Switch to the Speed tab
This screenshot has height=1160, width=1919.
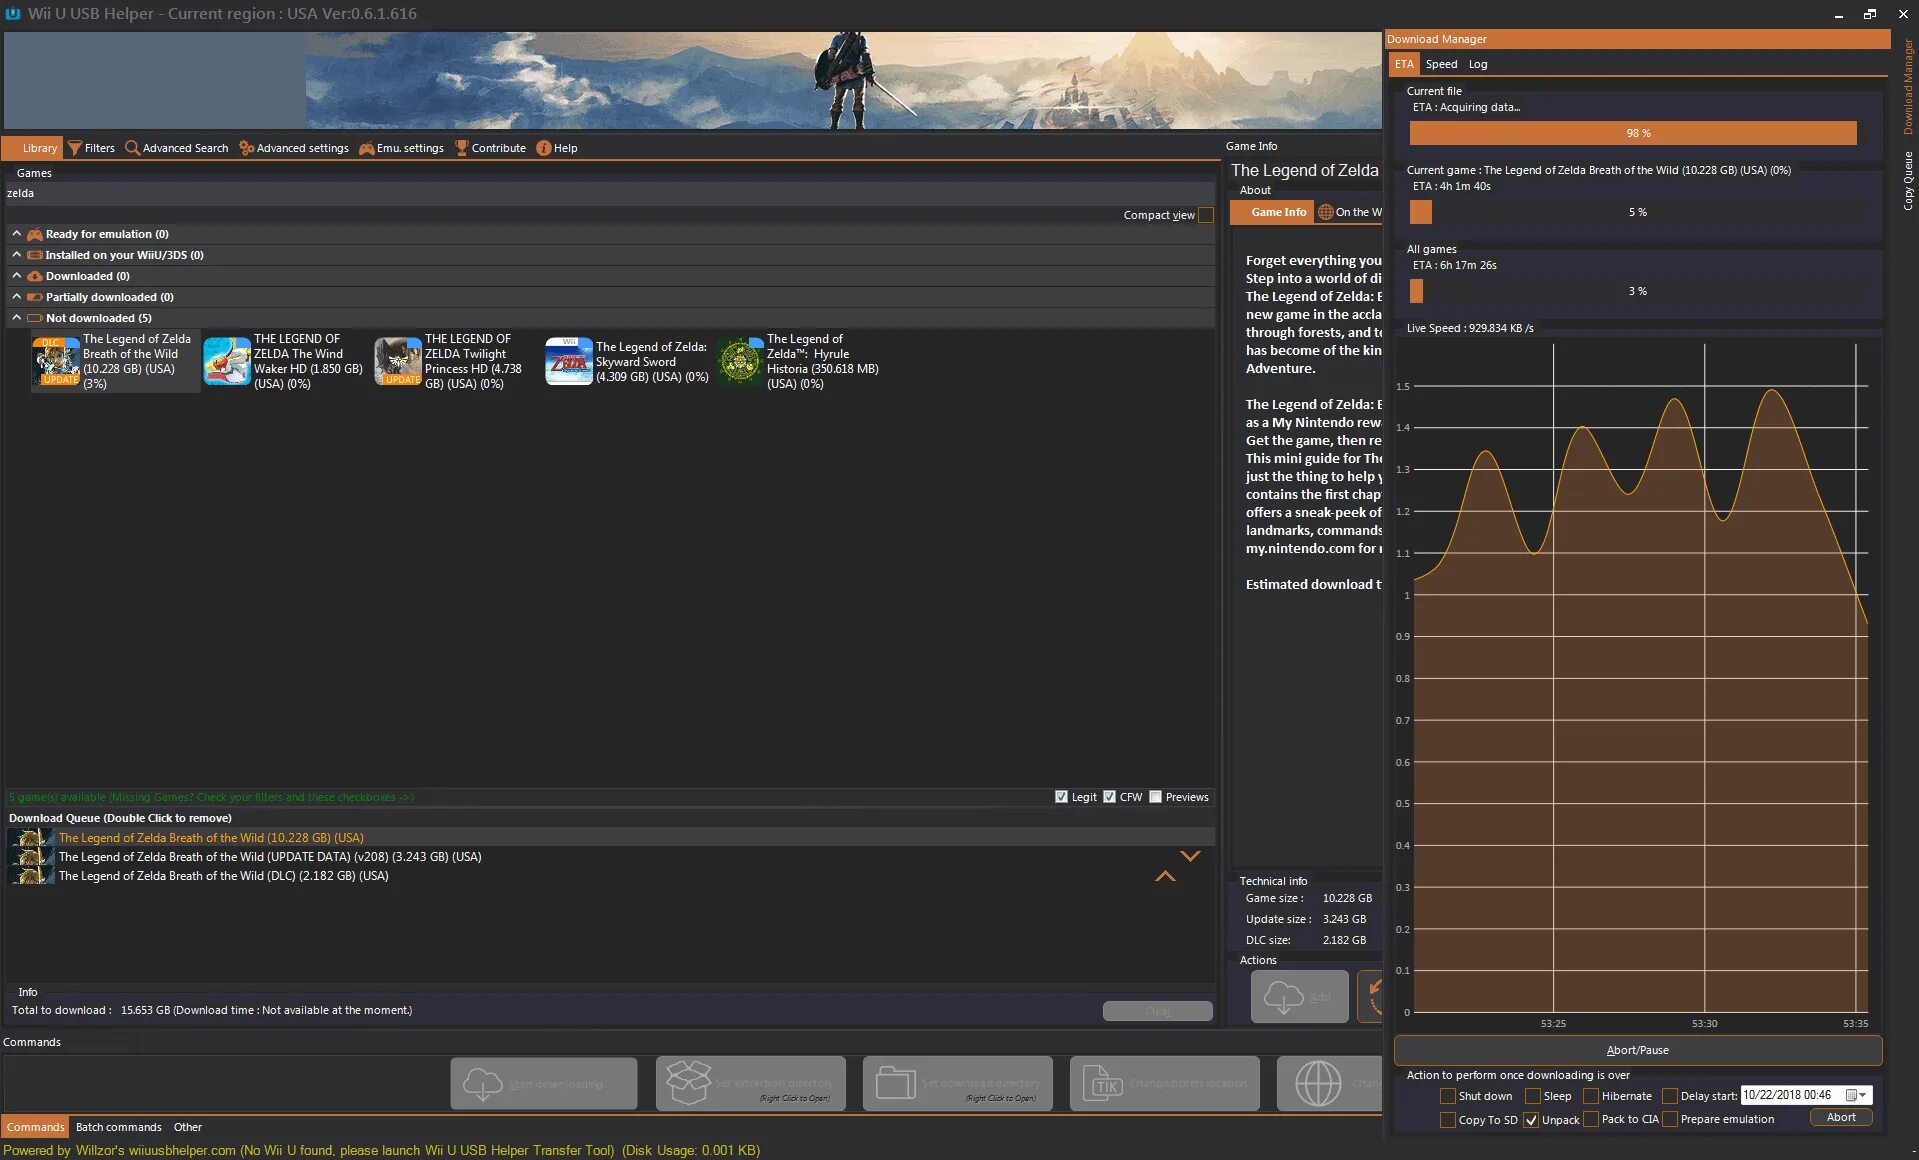pos(1441,64)
